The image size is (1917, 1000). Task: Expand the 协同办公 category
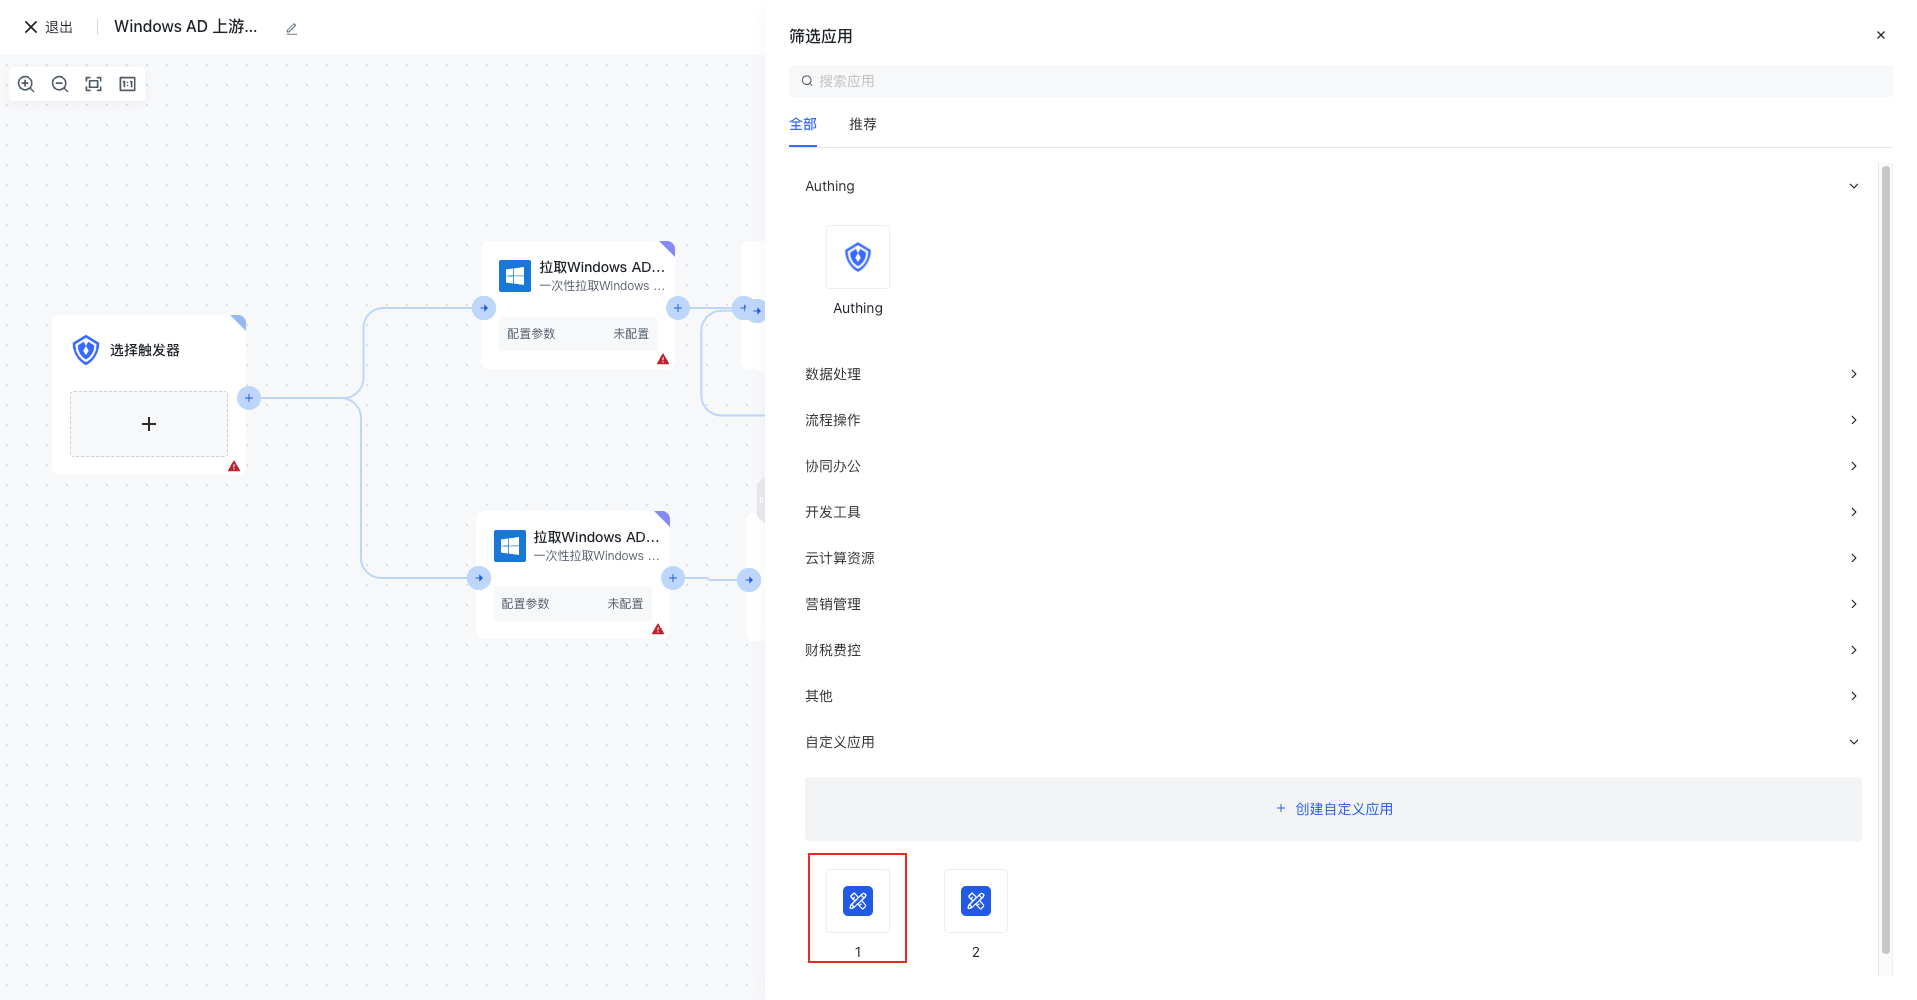point(1853,466)
